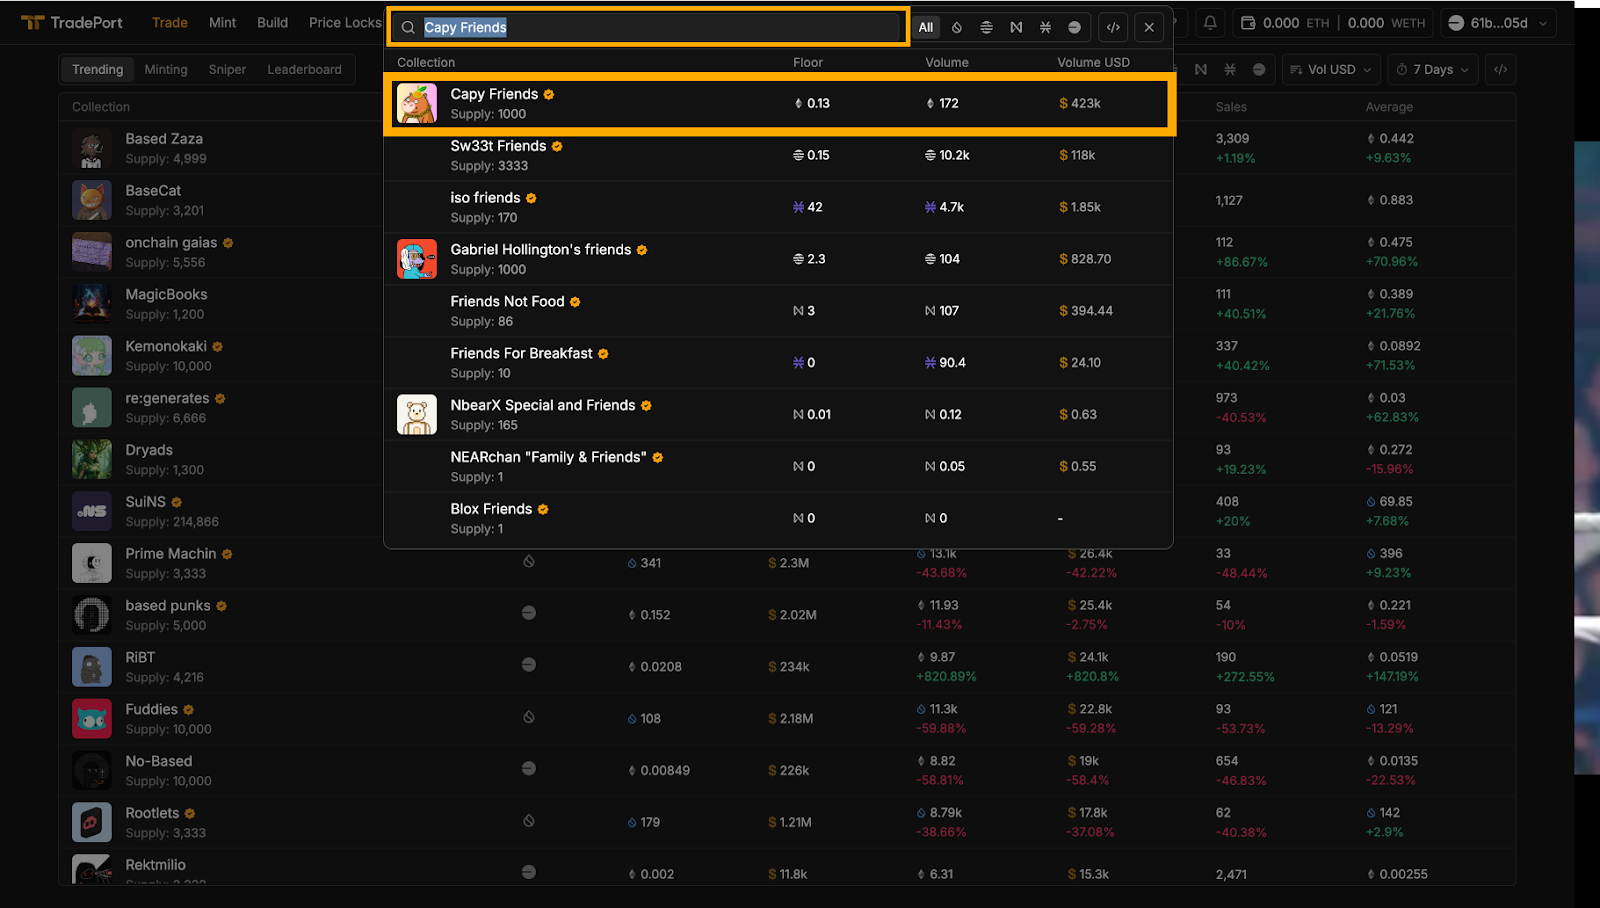1600x908 pixels.
Task: Click the embed code icon beside 7 Days
Action: pyautogui.click(x=1500, y=69)
